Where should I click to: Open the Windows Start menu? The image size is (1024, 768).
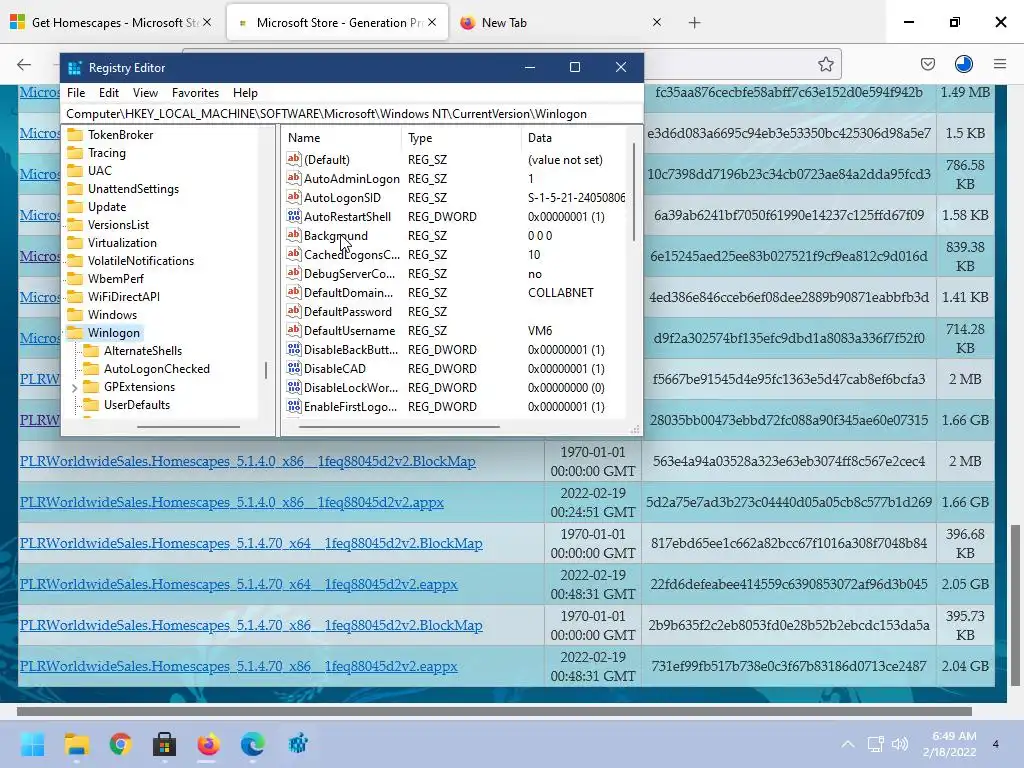[x=33, y=744]
